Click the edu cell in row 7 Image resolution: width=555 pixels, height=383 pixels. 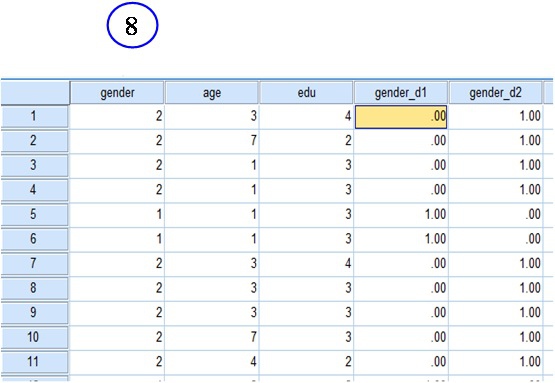point(307,264)
